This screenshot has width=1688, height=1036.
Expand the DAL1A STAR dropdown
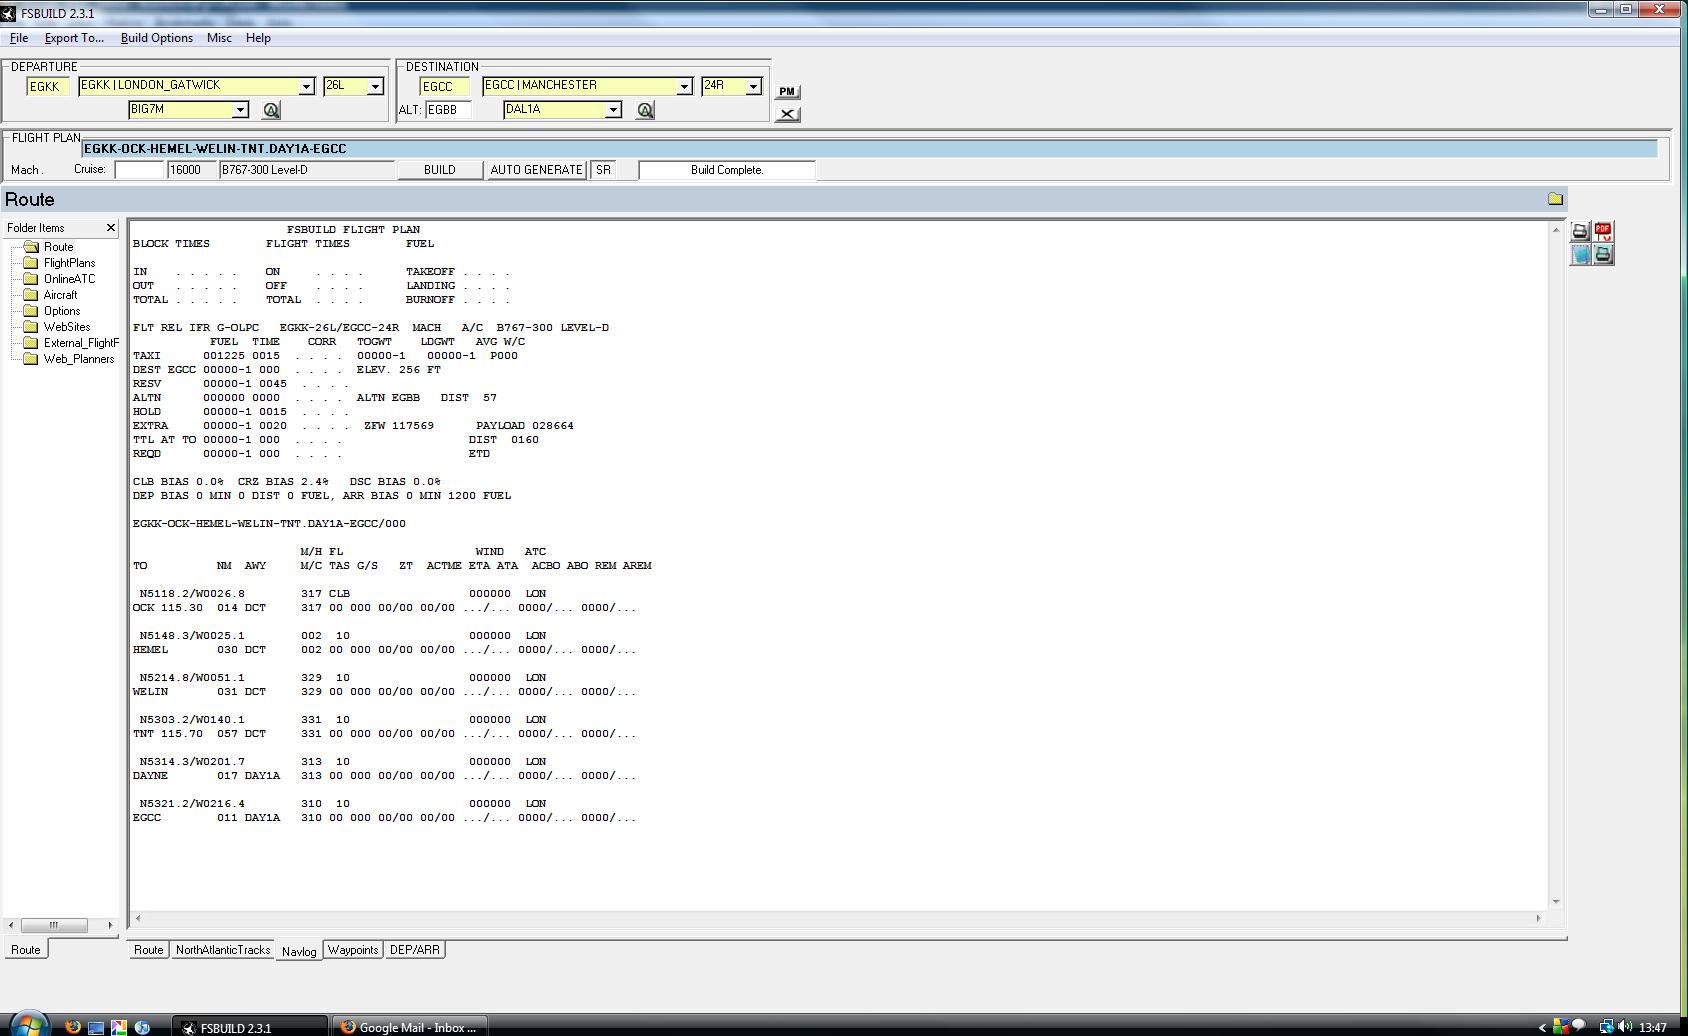[613, 110]
